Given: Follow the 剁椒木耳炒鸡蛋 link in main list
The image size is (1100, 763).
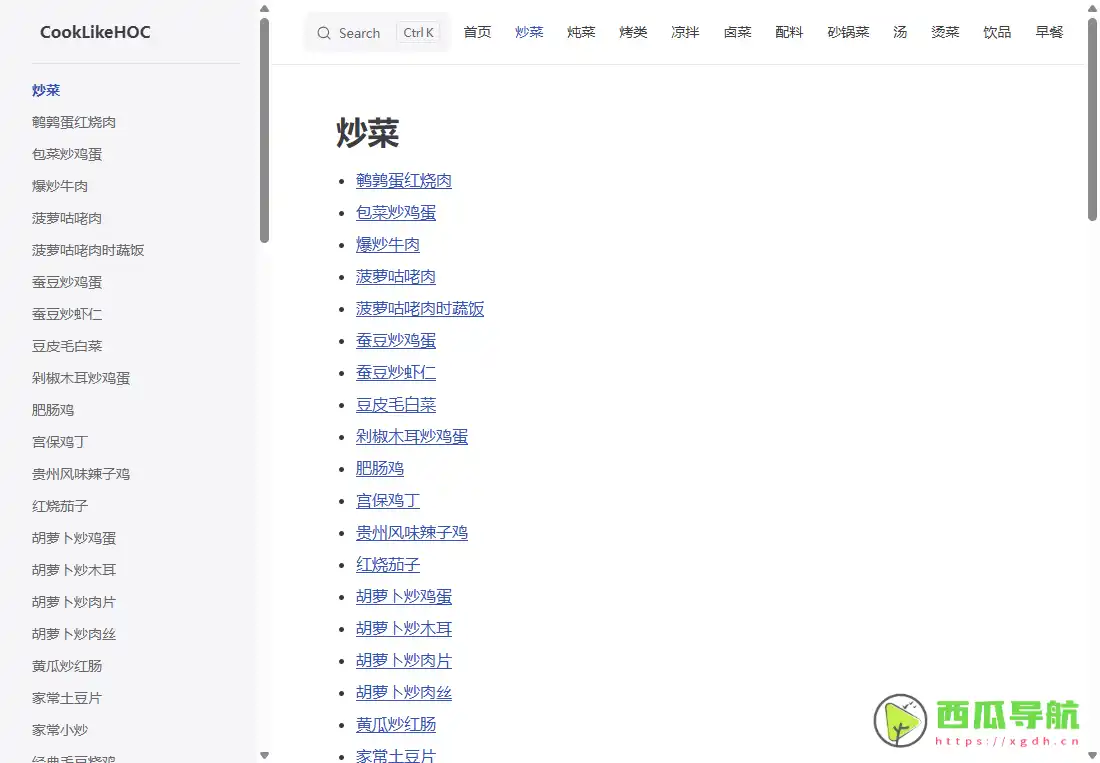Looking at the screenshot, I should coord(412,437).
